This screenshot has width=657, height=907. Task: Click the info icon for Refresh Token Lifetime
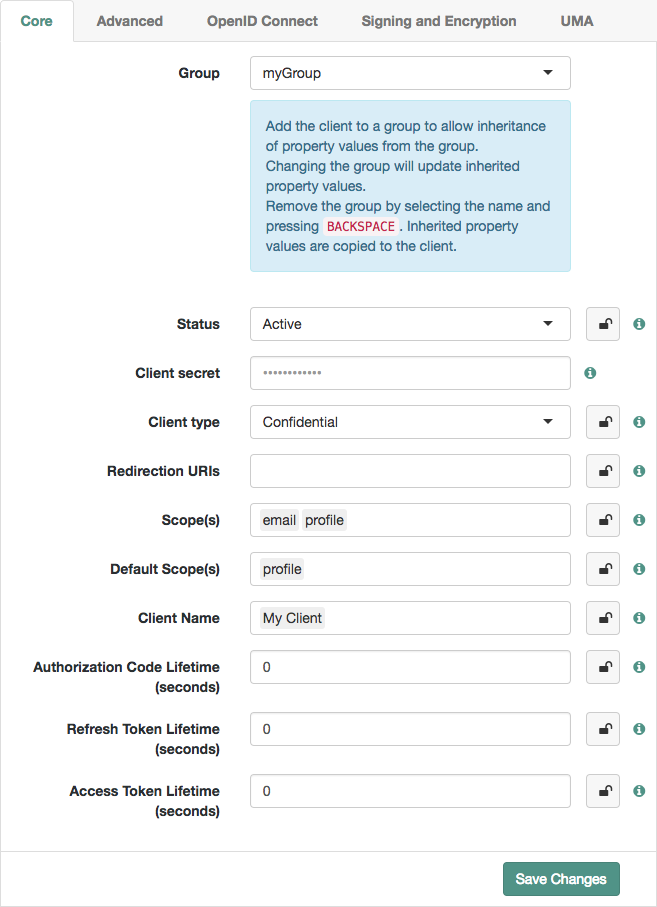point(638,729)
